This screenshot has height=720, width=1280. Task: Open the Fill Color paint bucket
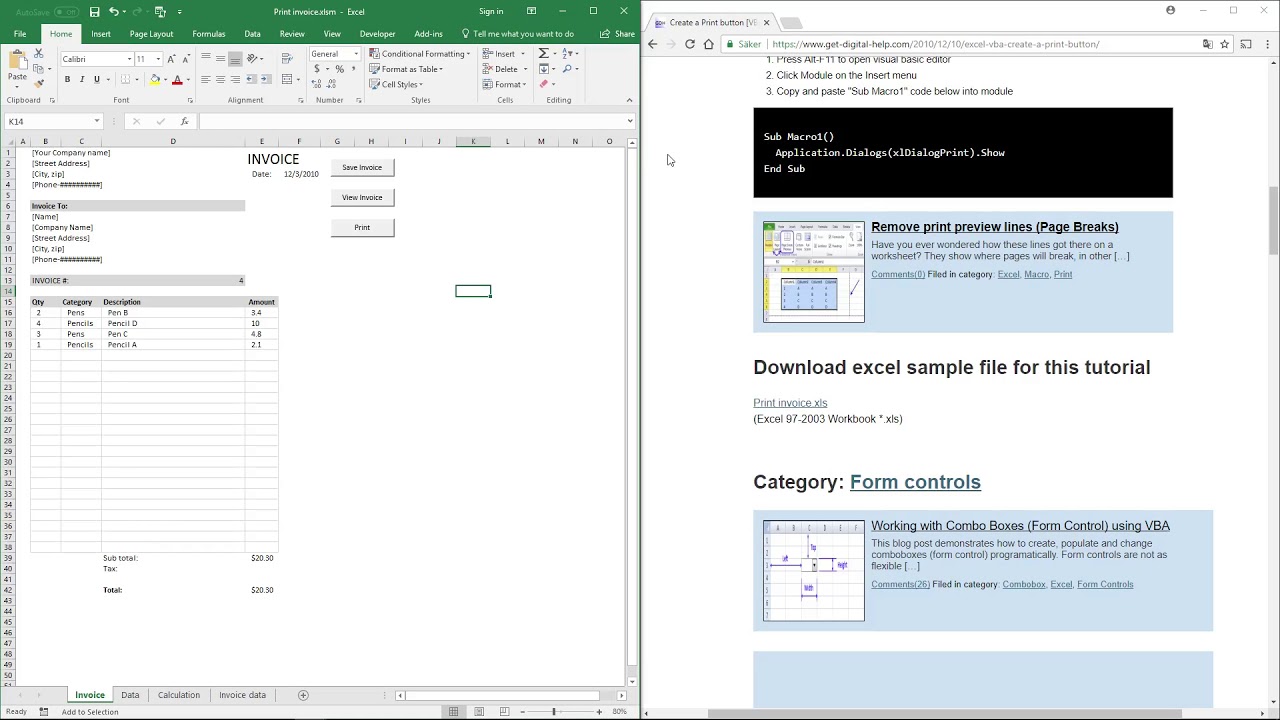coord(154,79)
